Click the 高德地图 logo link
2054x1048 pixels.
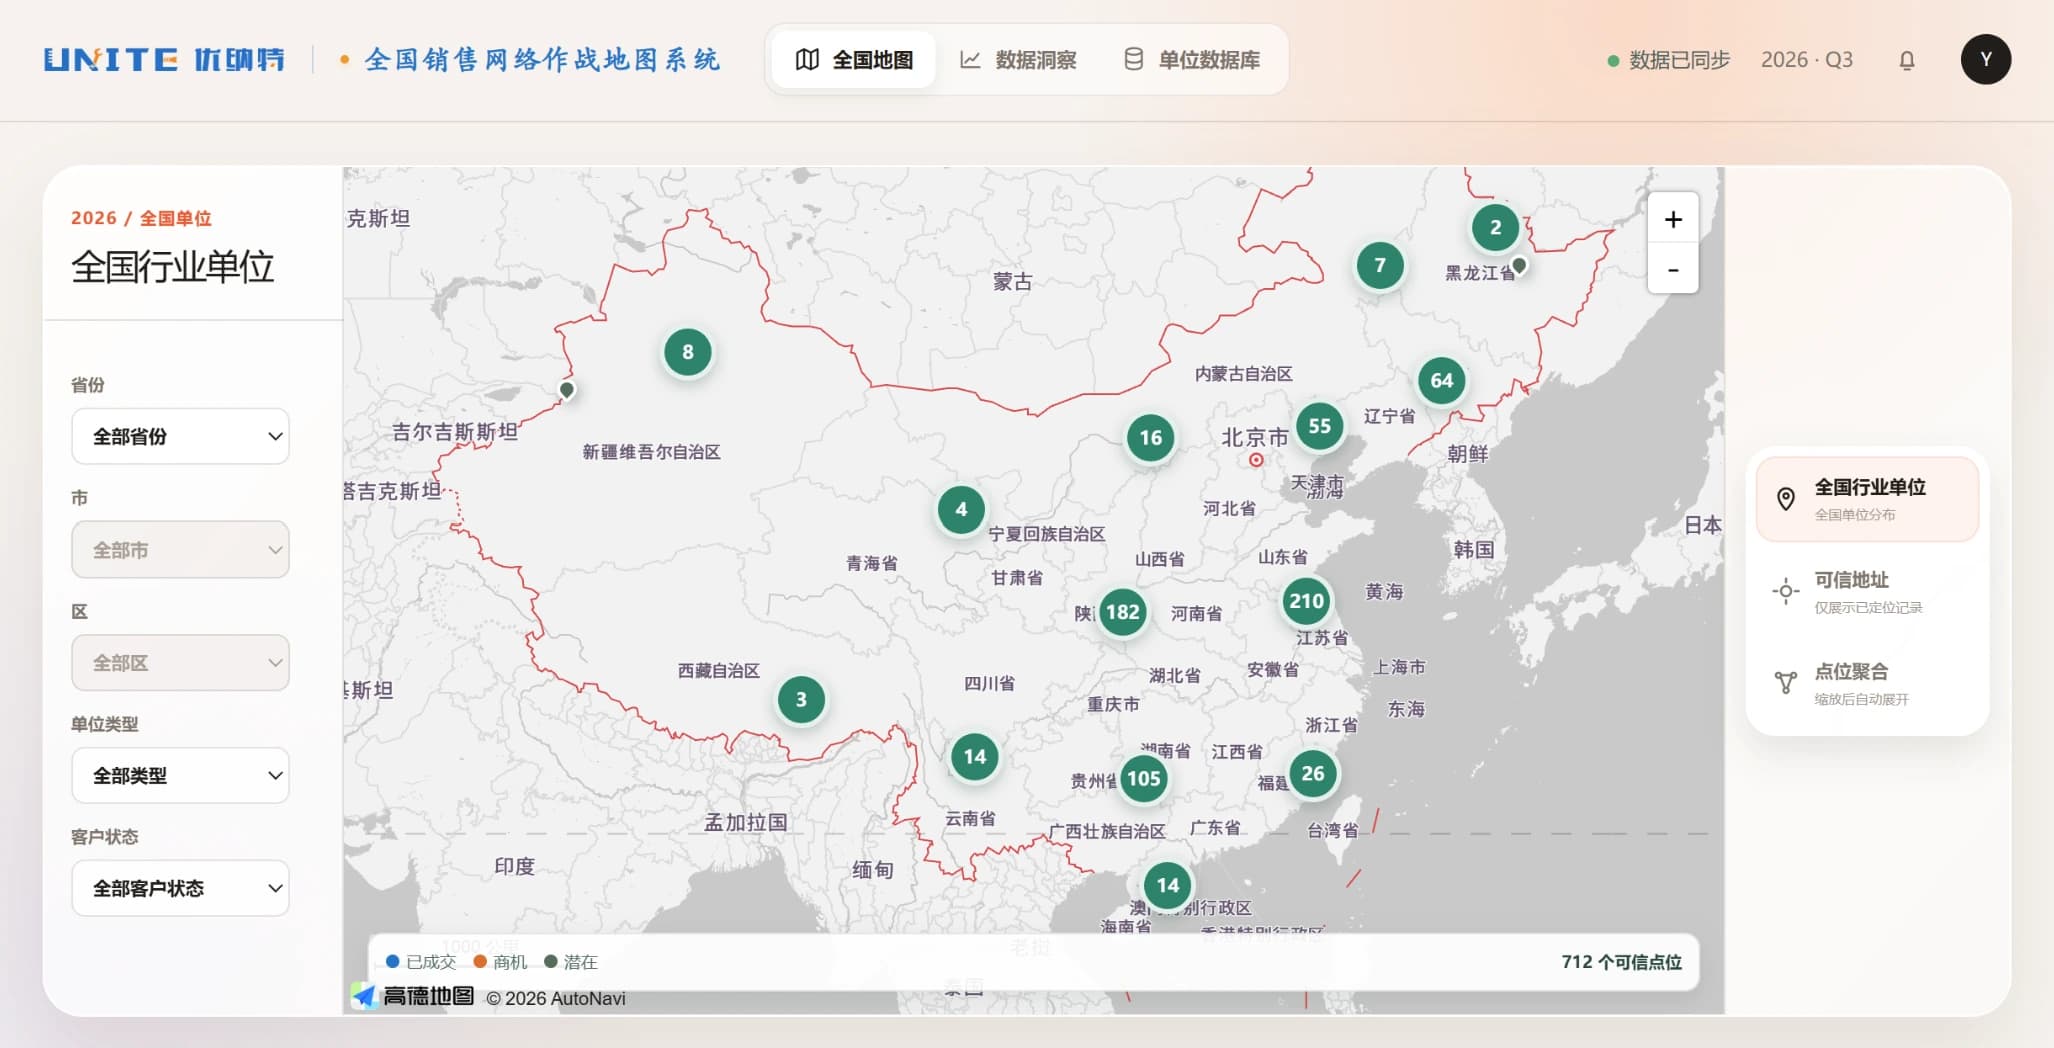413,996
